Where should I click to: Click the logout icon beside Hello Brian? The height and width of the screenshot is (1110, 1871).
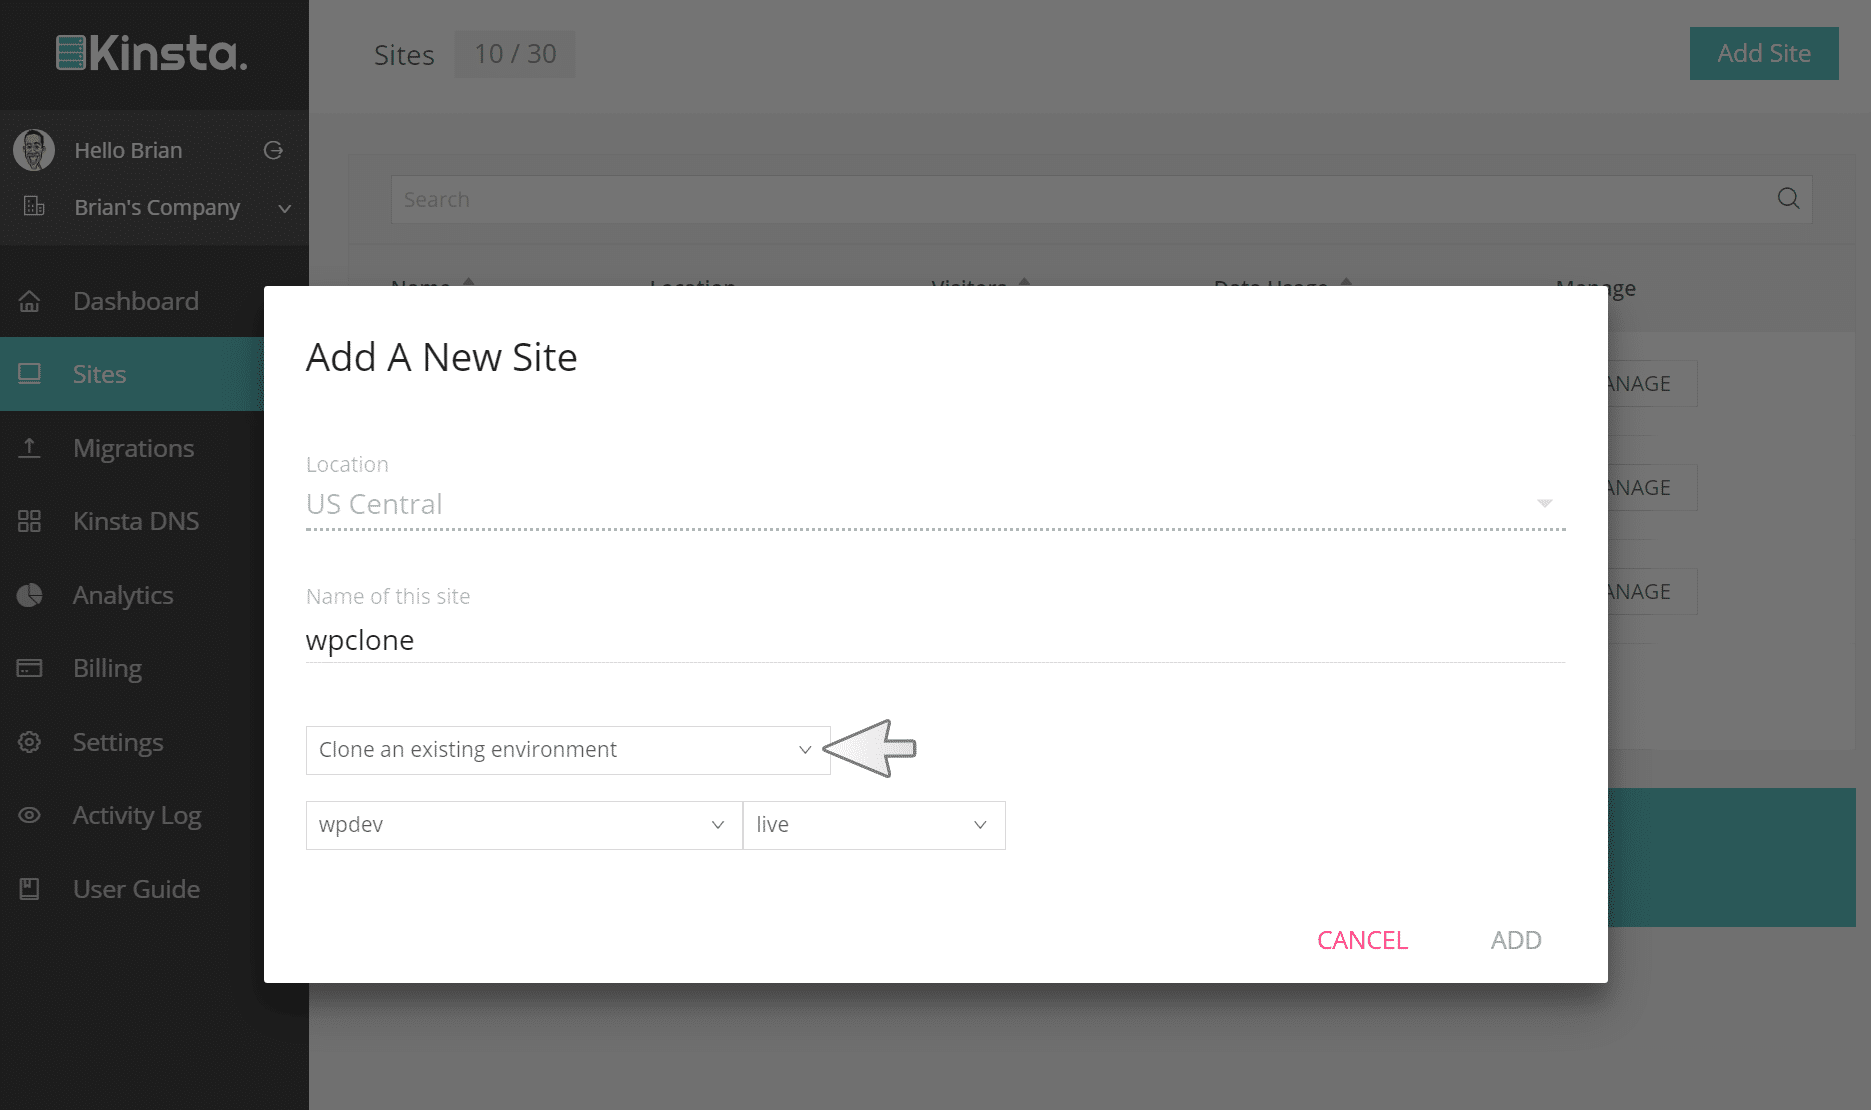click(273, 150)
